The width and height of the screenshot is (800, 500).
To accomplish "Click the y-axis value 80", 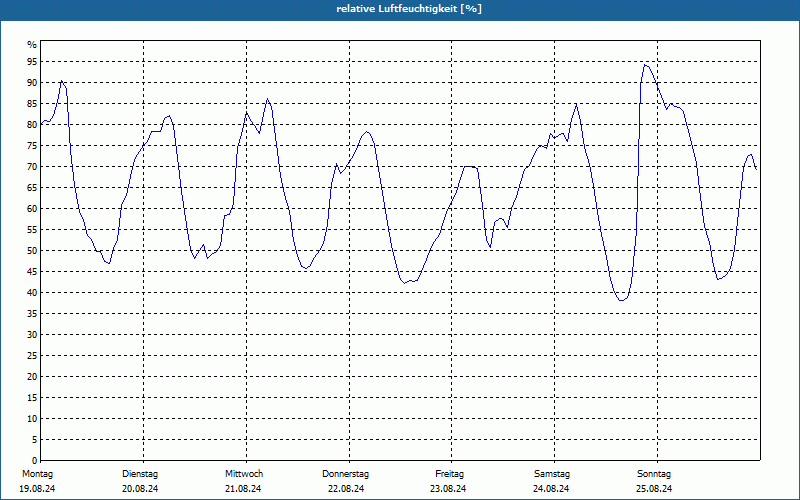I will point(32,124).
